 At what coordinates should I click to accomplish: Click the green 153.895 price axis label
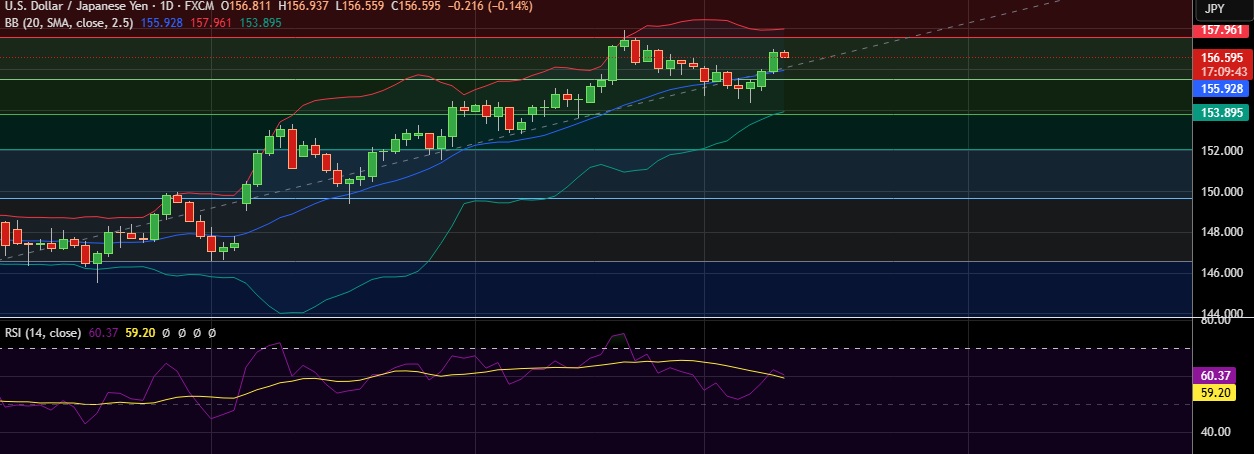pyautogui.click(x=1222, y=113)
